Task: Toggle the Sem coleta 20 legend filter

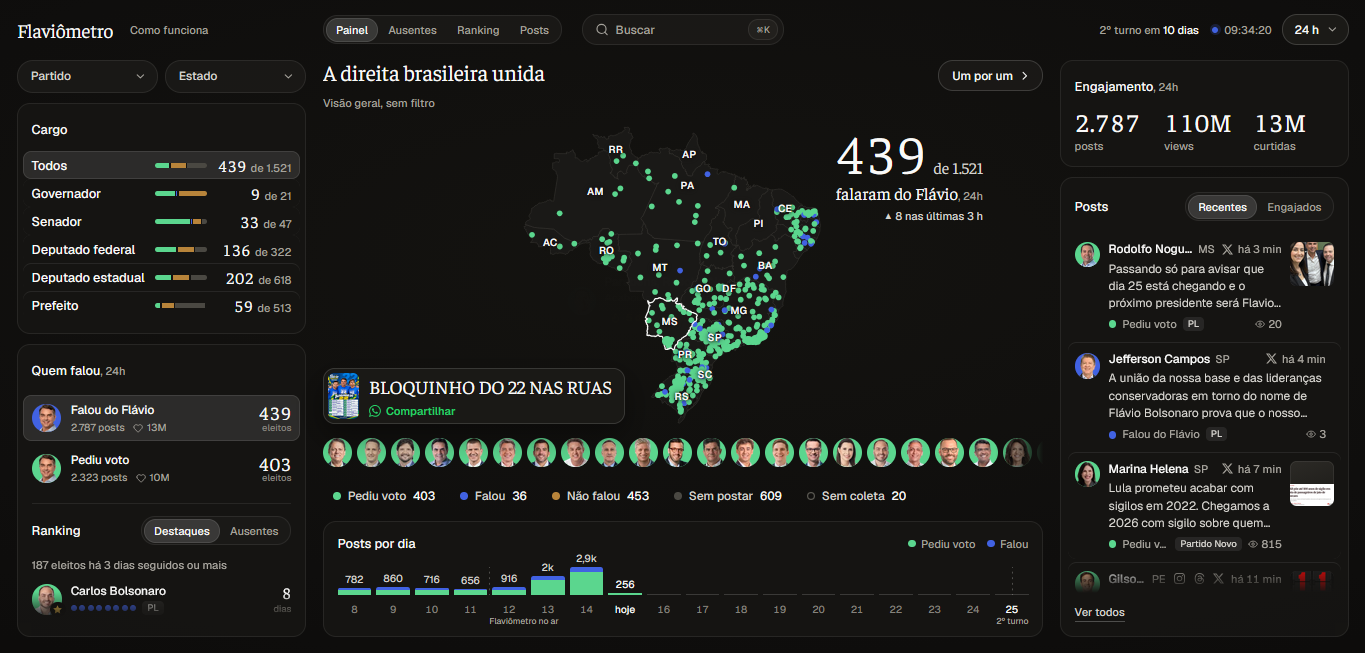Action: 856,496
